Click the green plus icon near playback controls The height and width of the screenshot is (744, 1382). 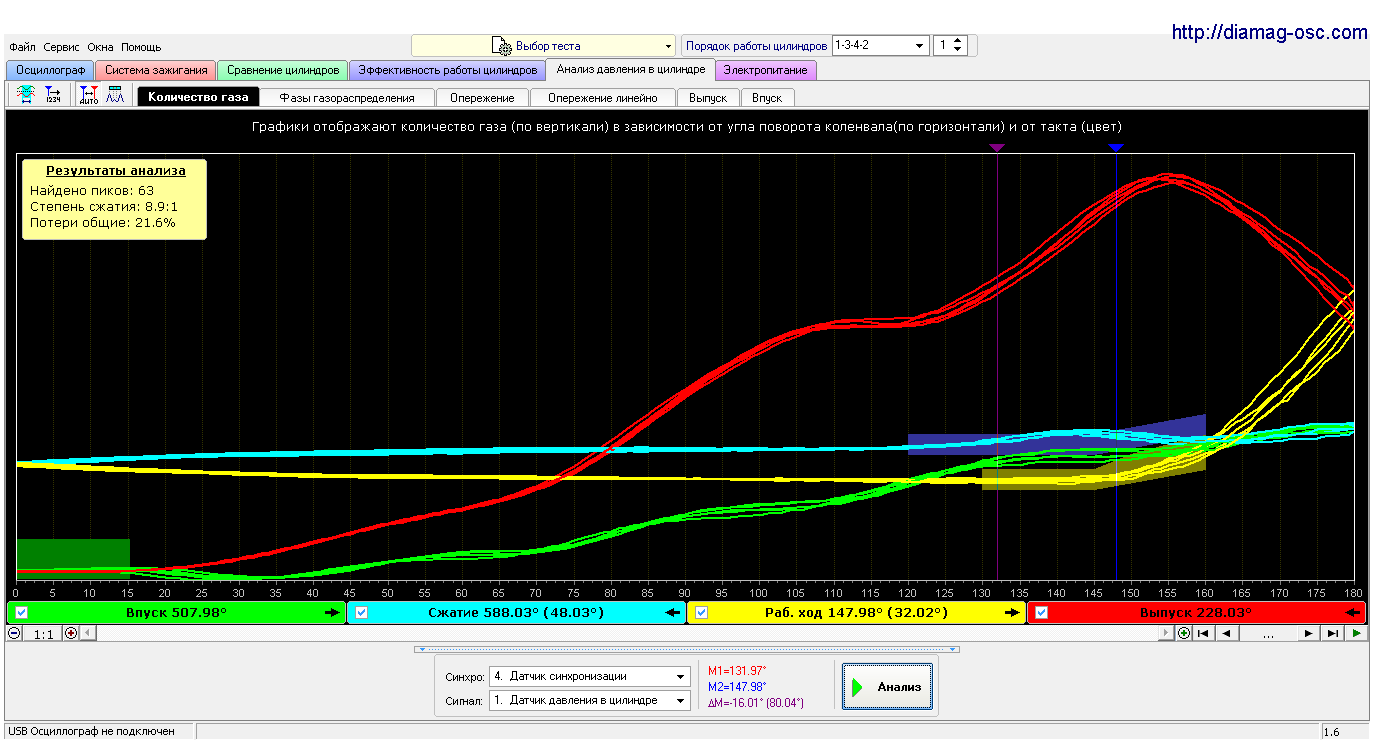[1184, 633]
